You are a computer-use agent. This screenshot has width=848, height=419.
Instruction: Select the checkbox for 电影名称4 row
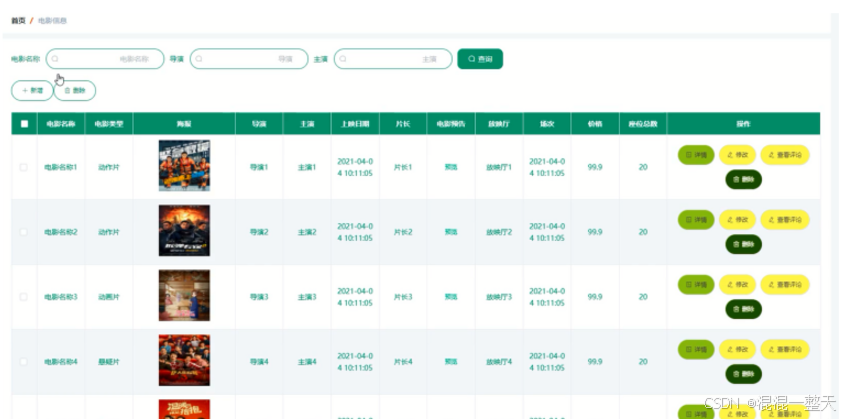pyautogui.click(x=23, y=362)
